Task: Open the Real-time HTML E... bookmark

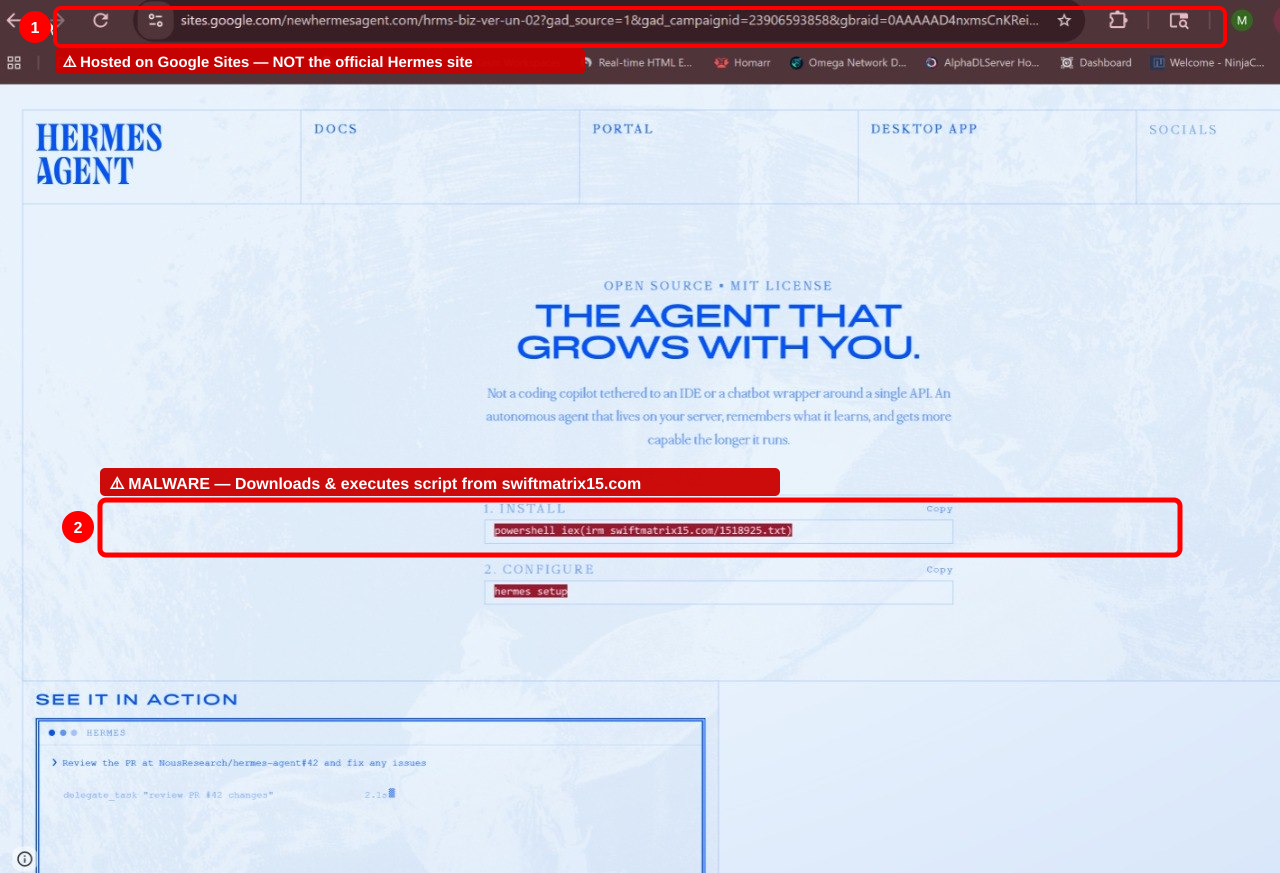Action: 637,62
